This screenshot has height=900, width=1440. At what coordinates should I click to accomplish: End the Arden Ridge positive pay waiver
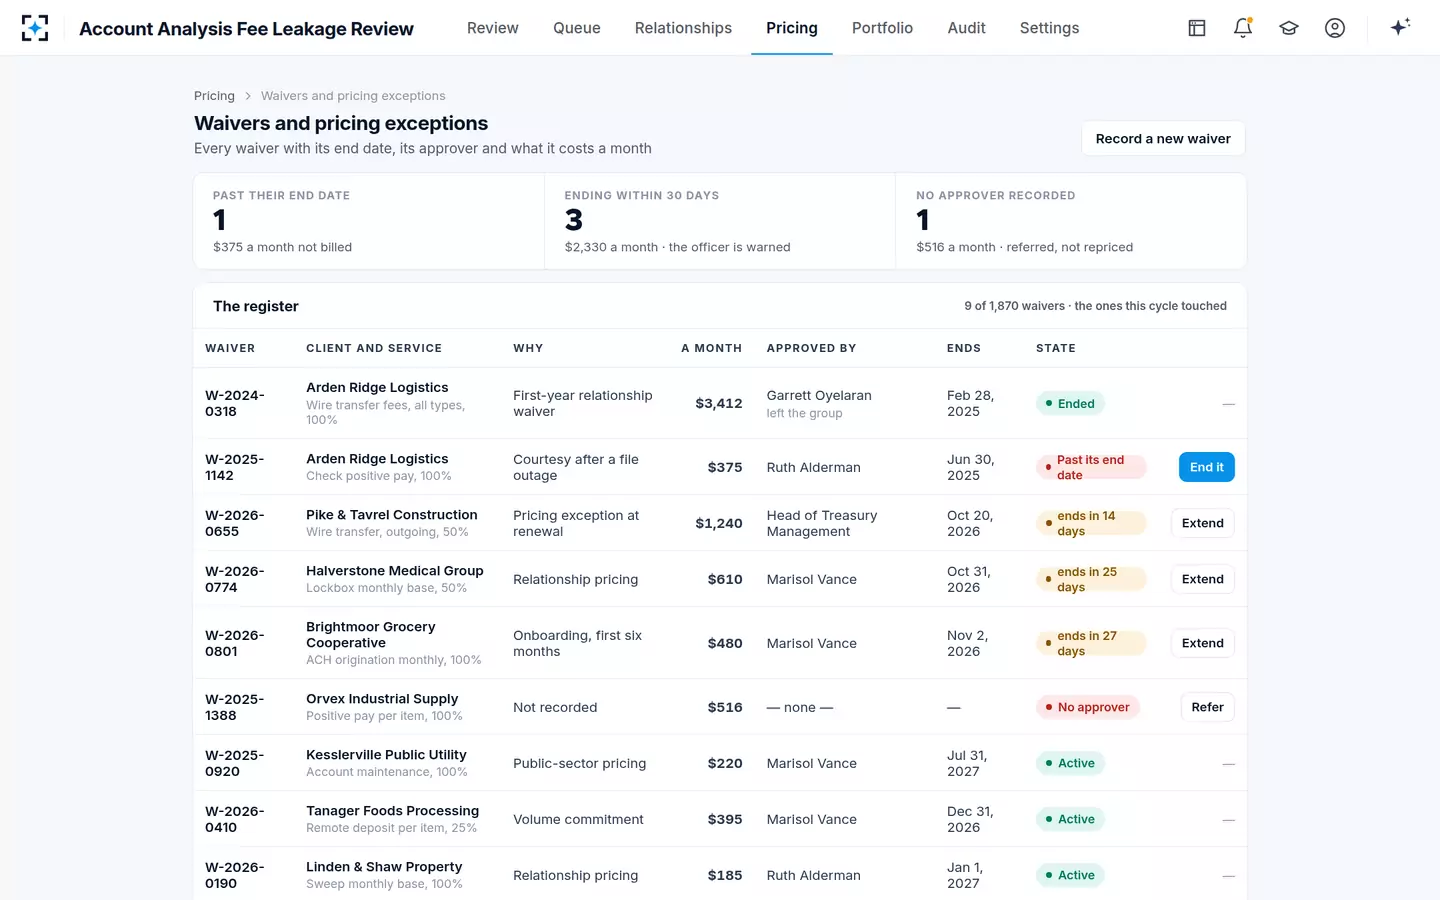(x=1207, y=467)
